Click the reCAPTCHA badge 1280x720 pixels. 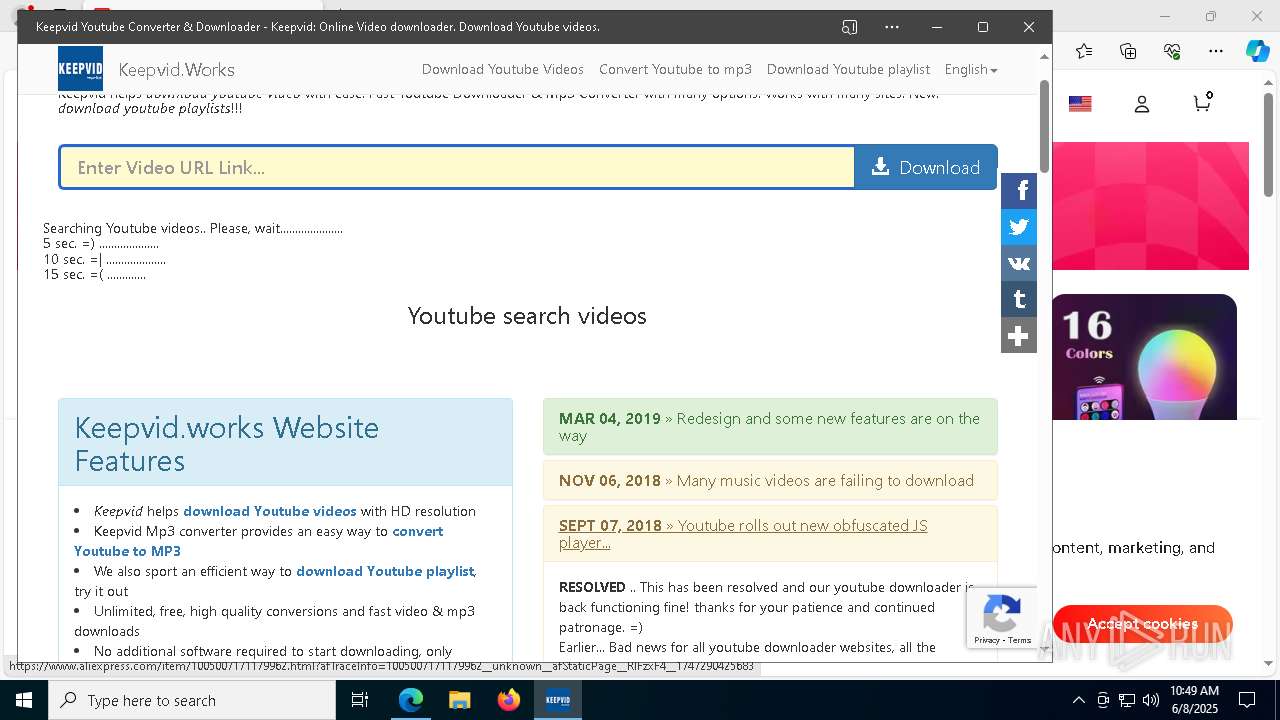1002,618
